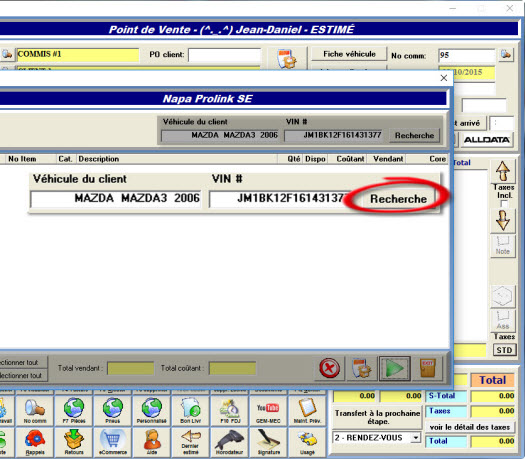Click the ALLDATA button
This screenshot has width=525, height=459.
point(487,140)
